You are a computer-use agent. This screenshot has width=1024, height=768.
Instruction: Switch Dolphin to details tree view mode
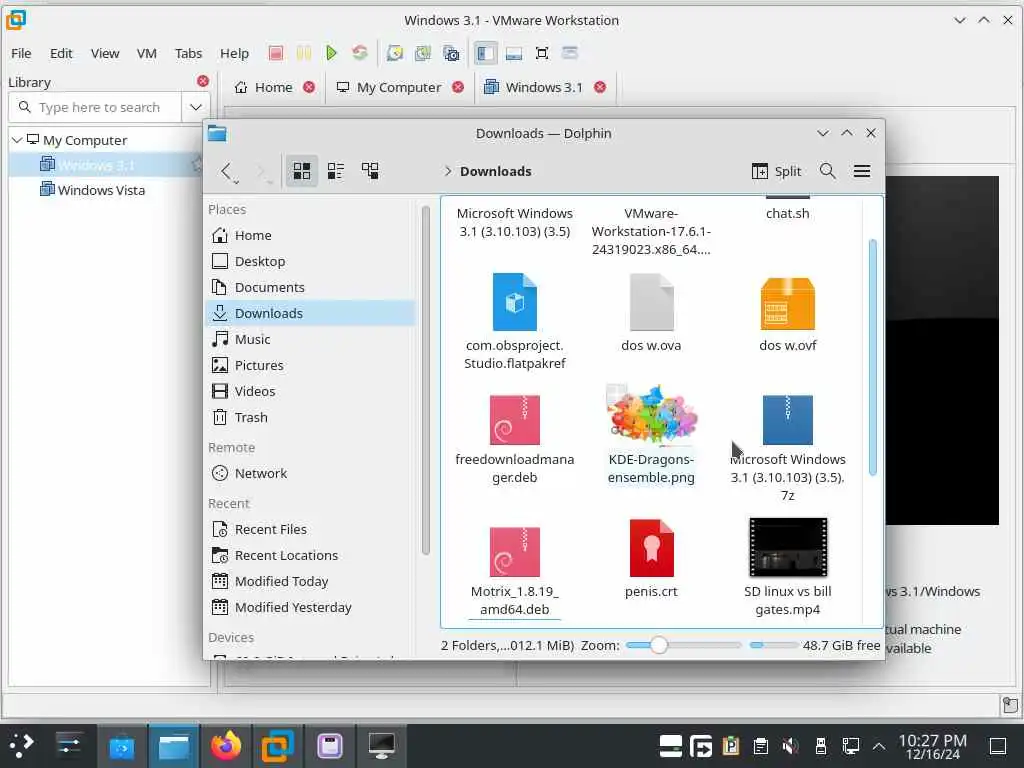[x=370, y=171]
